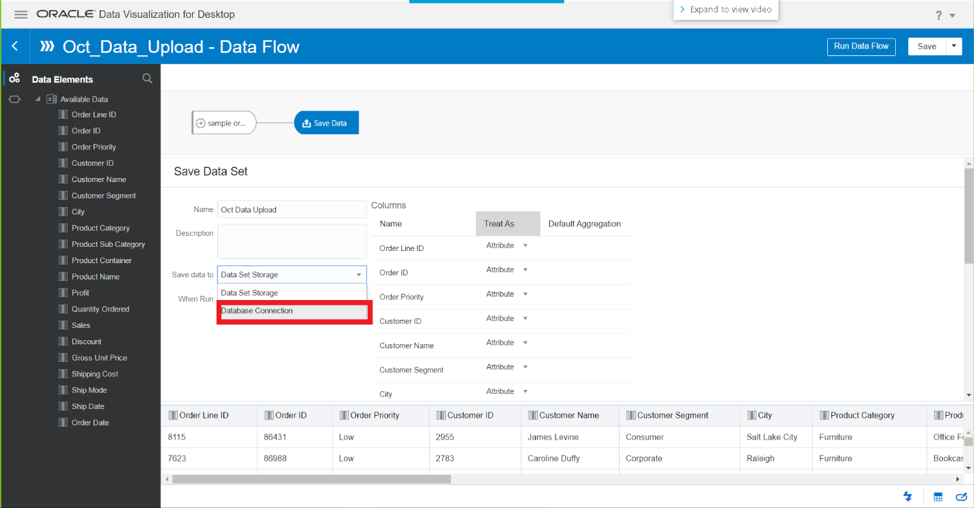Image resolution: width=974 pixels, height=508 pixels.
Task: Open Treat As dropdown for City
Action: click(526, 391)
